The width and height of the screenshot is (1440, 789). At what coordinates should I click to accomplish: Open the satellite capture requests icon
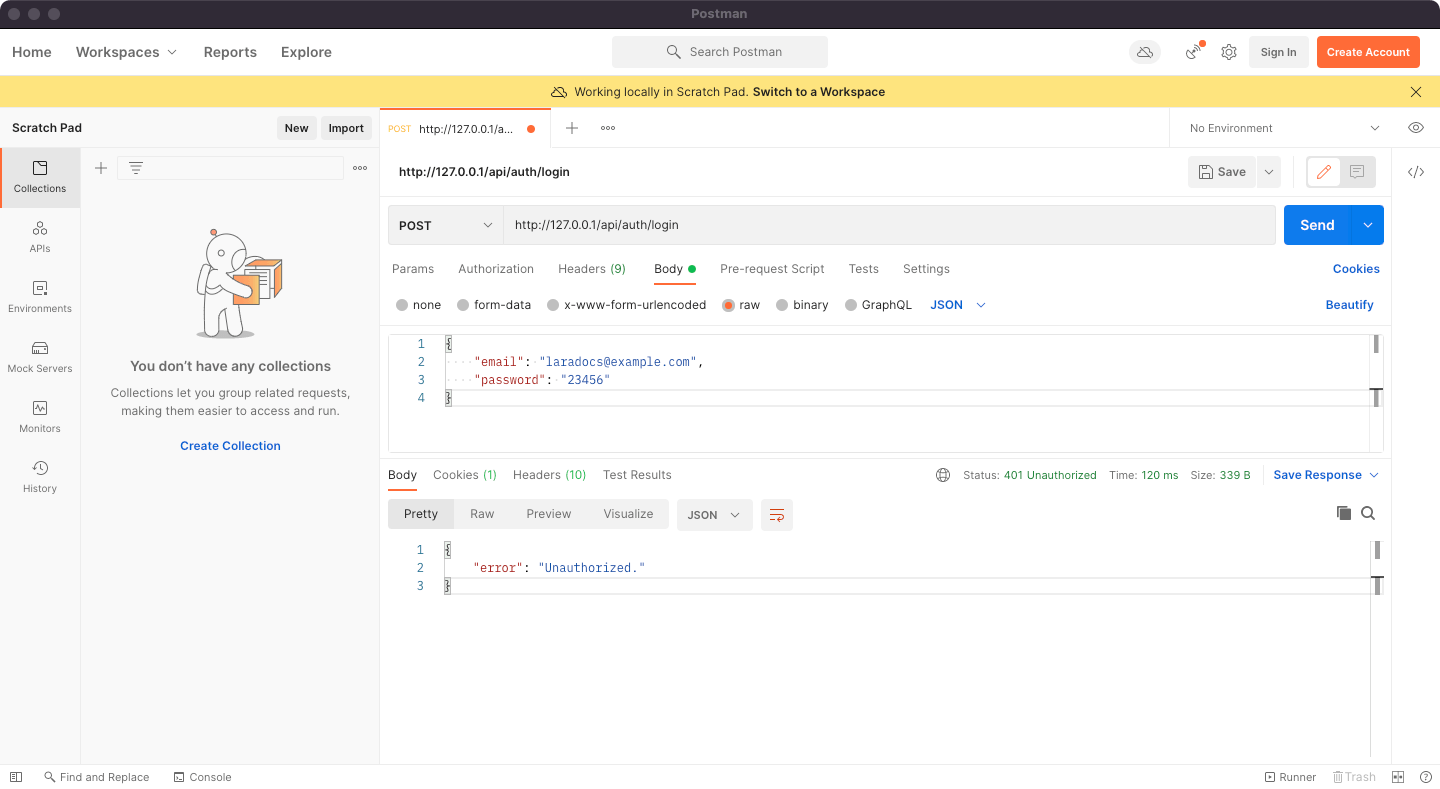point(1194,52)
